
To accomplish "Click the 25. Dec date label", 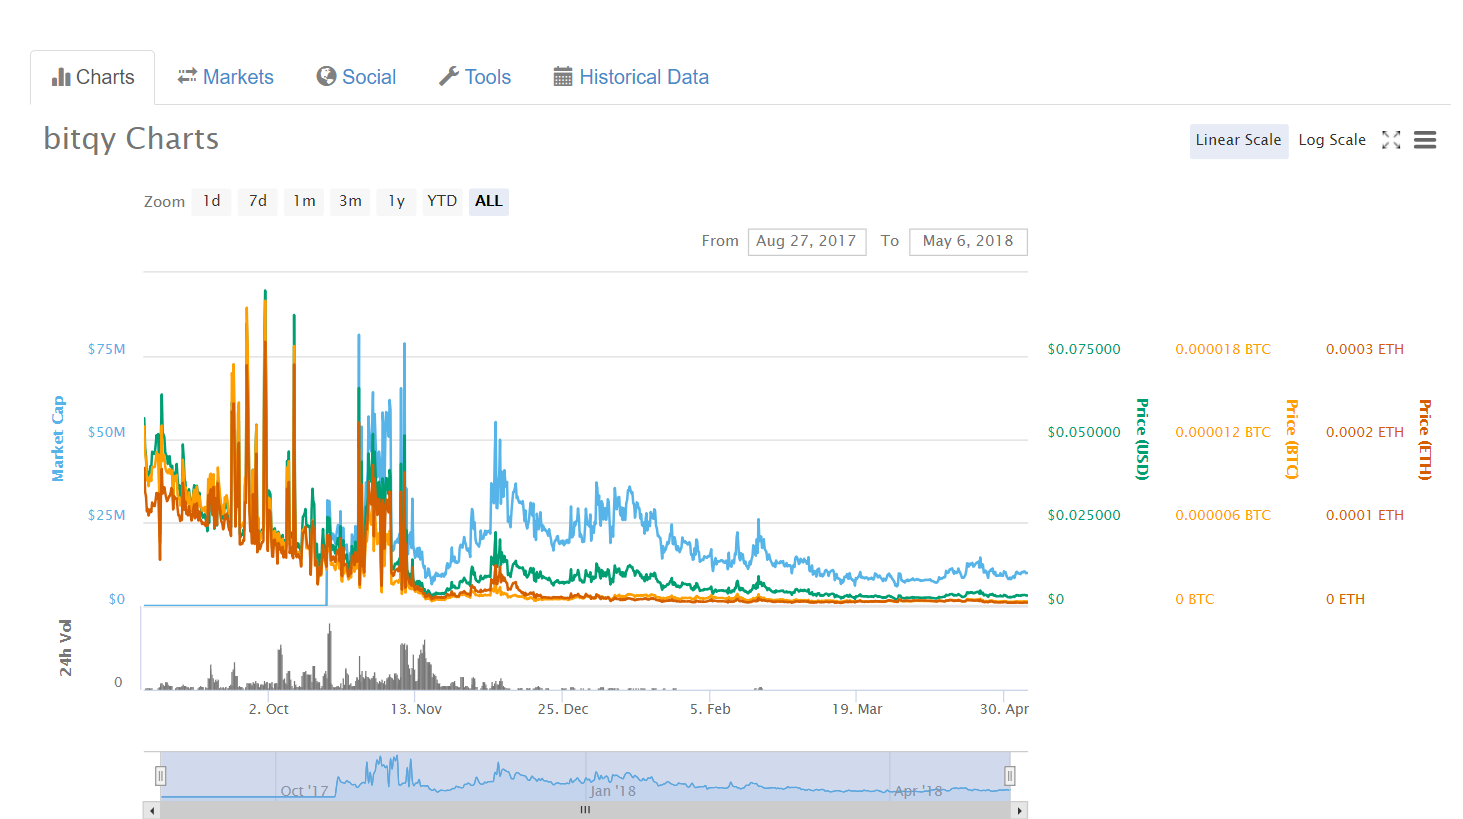I will point(563,709).
